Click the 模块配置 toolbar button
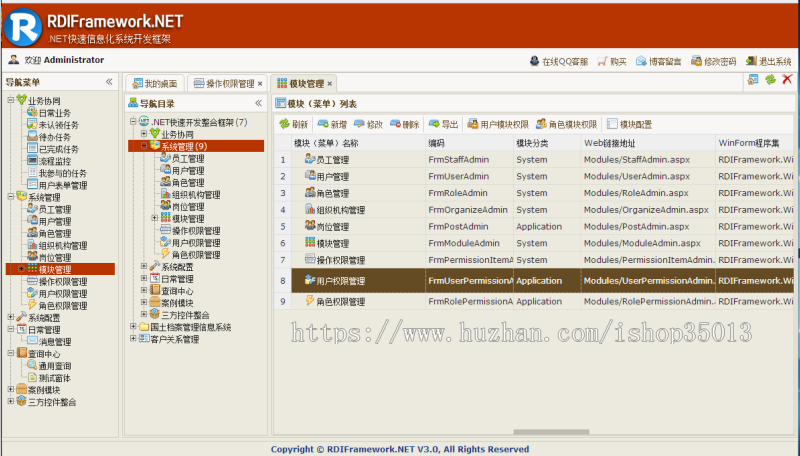Viewport: 800px width, 456px height. [x=630, y=124]
